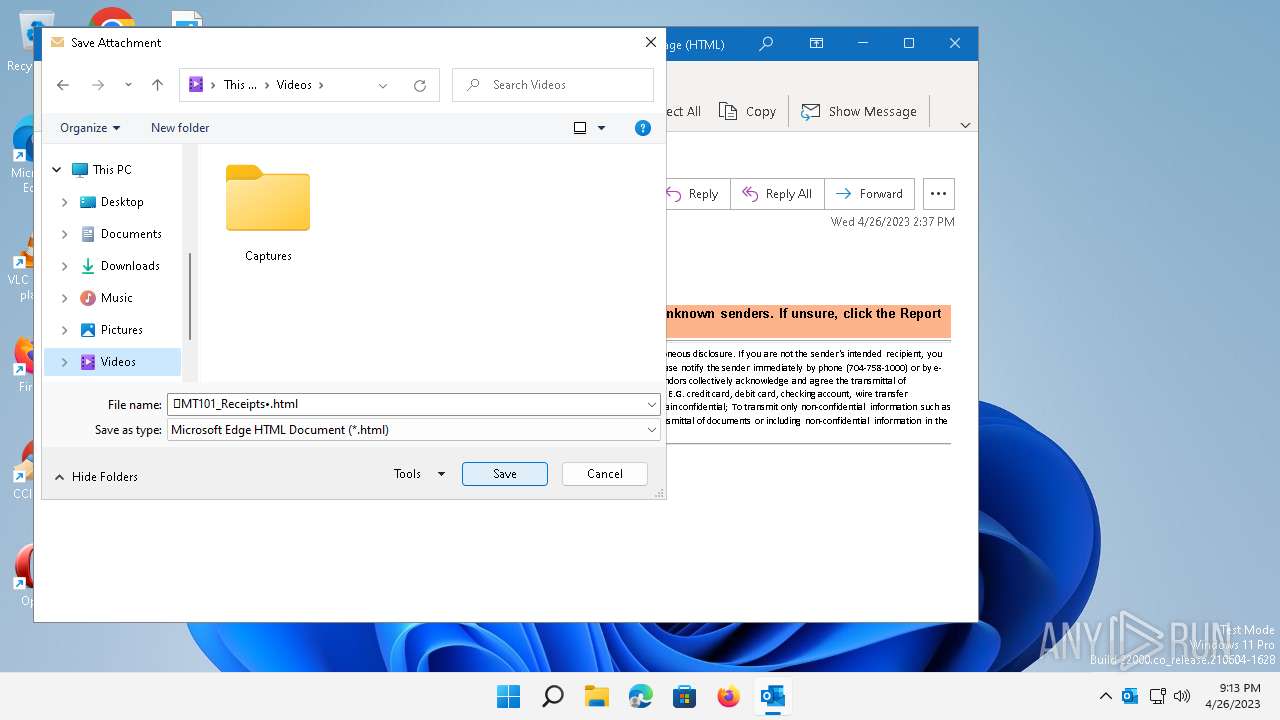1280x720 pixels.
Task: Expand the Downloads tree node
Action: [x=65, y=266]
